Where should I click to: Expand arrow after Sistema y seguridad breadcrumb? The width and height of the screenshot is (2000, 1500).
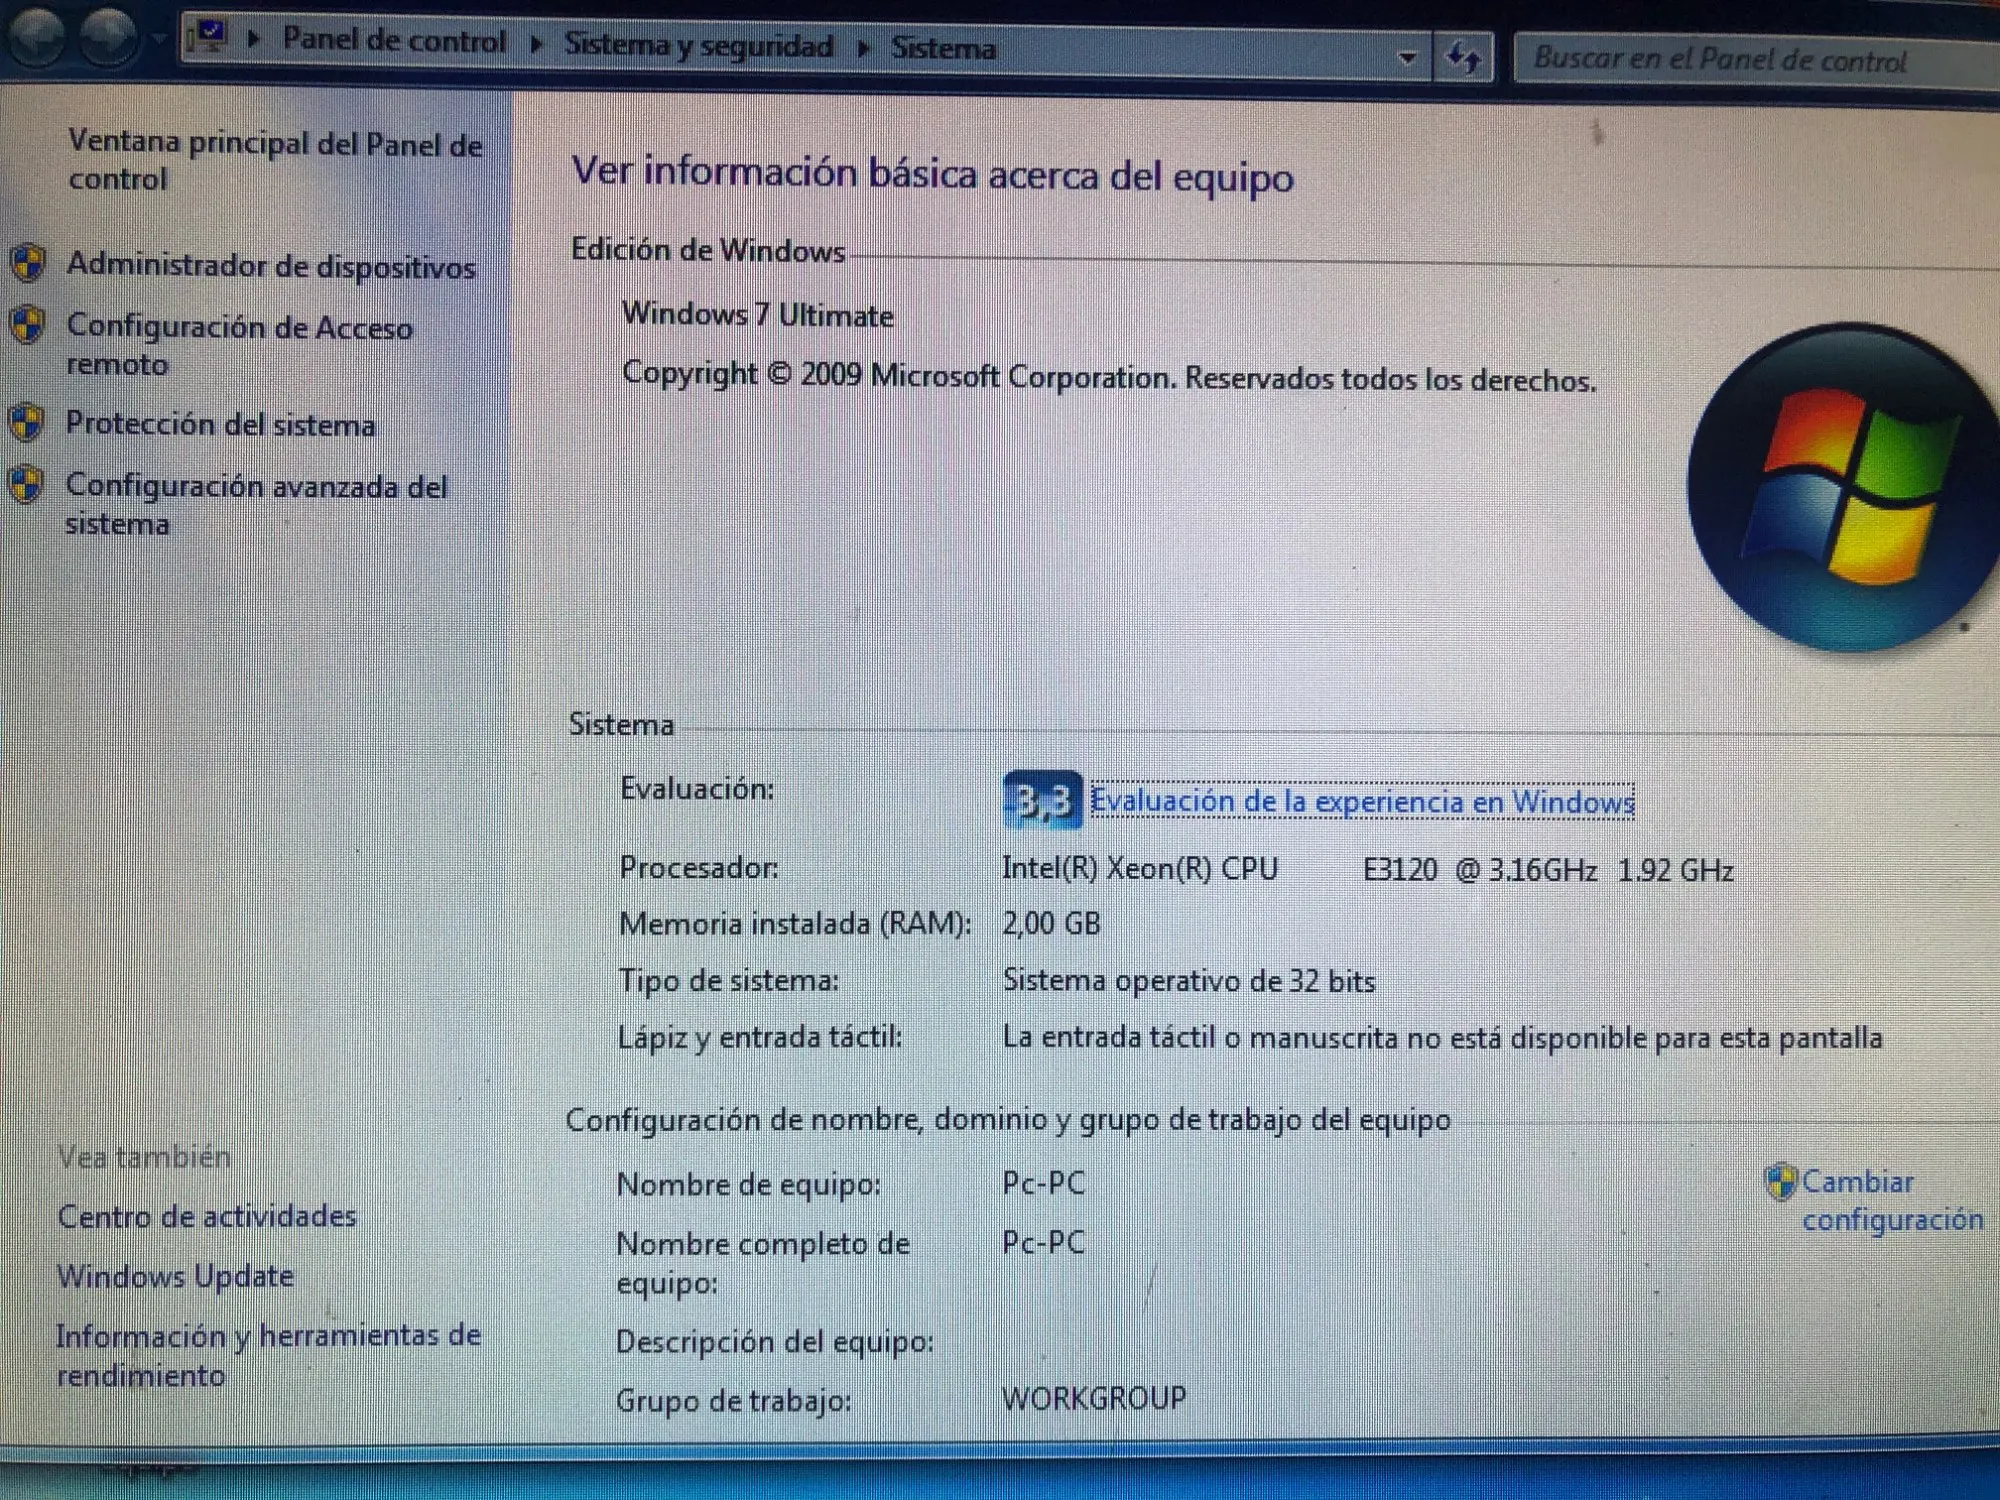[x=863, y=48]
